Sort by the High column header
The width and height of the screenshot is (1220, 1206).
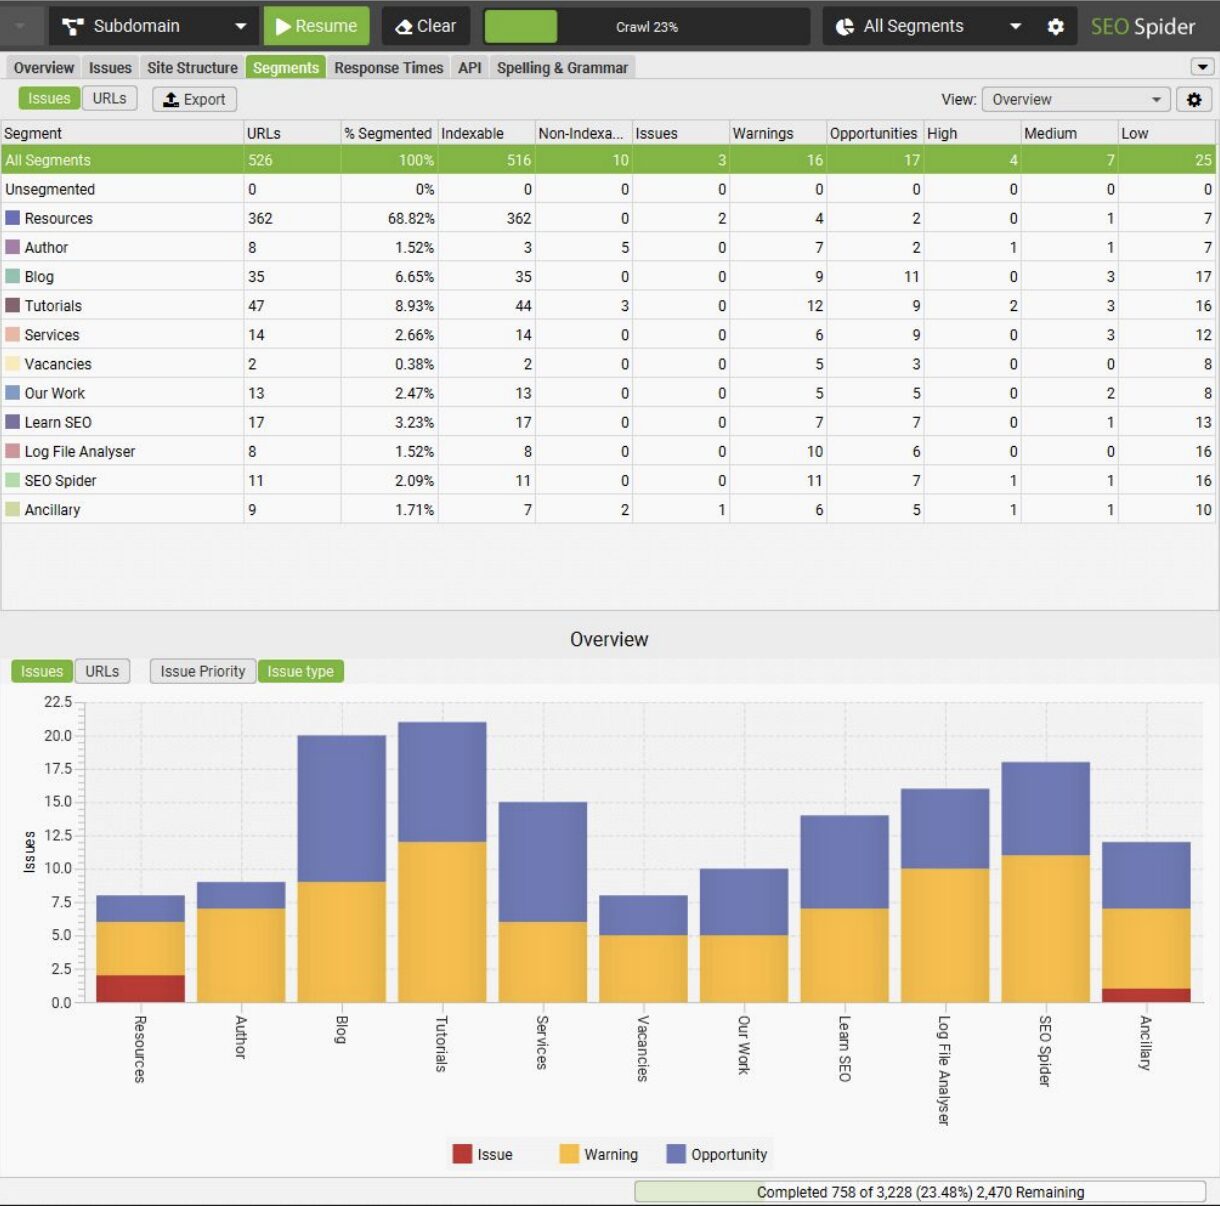(971, 133)
